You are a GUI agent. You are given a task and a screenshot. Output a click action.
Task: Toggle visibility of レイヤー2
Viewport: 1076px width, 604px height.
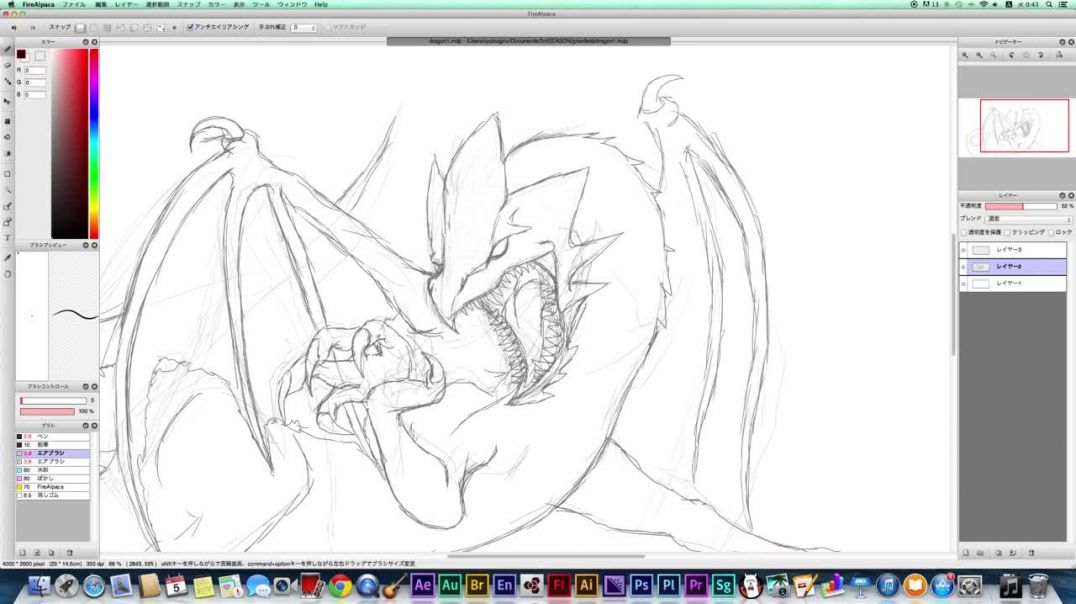click(x=963, y=266)
